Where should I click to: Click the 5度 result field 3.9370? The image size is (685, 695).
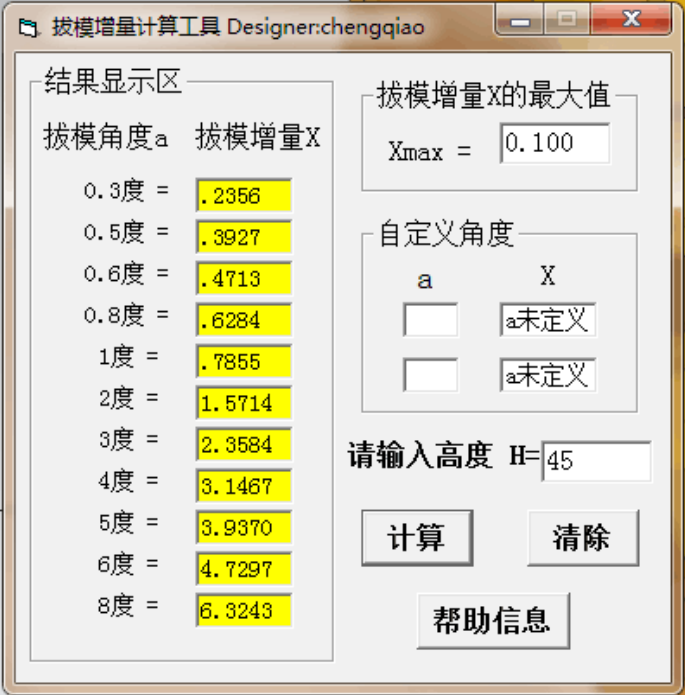[244, 527]
